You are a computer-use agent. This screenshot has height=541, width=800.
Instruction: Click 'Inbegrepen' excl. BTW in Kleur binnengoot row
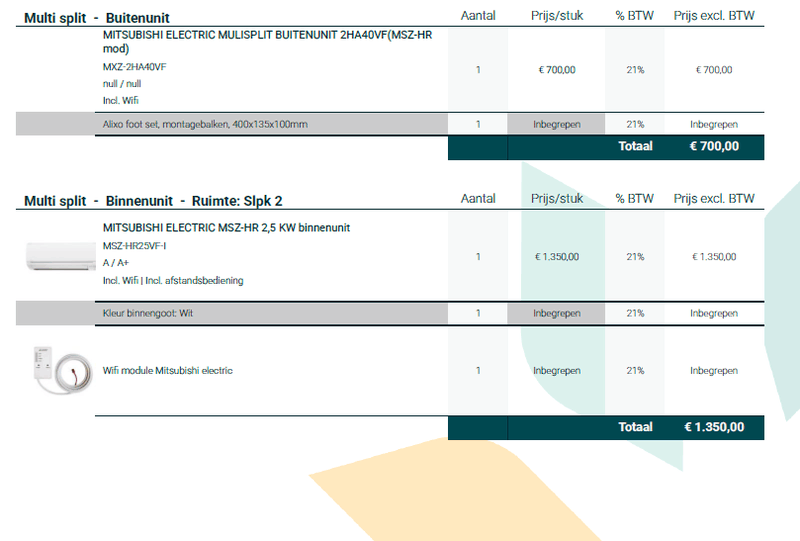714,313
